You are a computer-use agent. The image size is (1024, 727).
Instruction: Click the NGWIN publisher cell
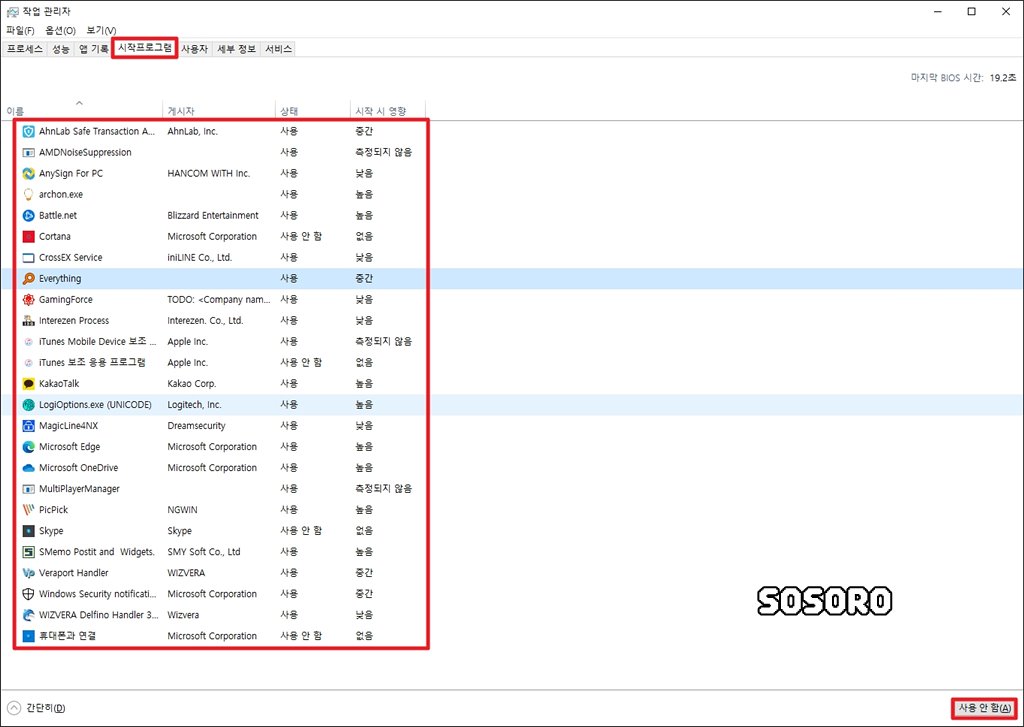click(x=182, y=509)
